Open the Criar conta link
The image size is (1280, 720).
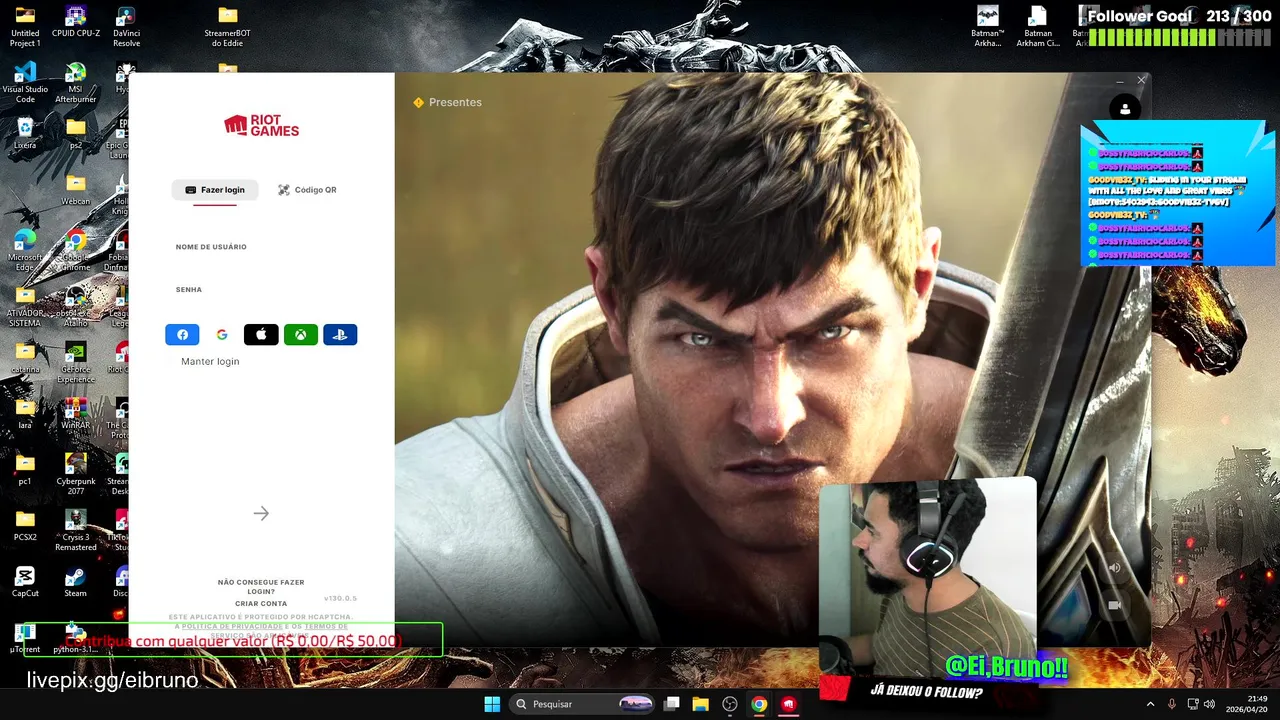[261, 604]
